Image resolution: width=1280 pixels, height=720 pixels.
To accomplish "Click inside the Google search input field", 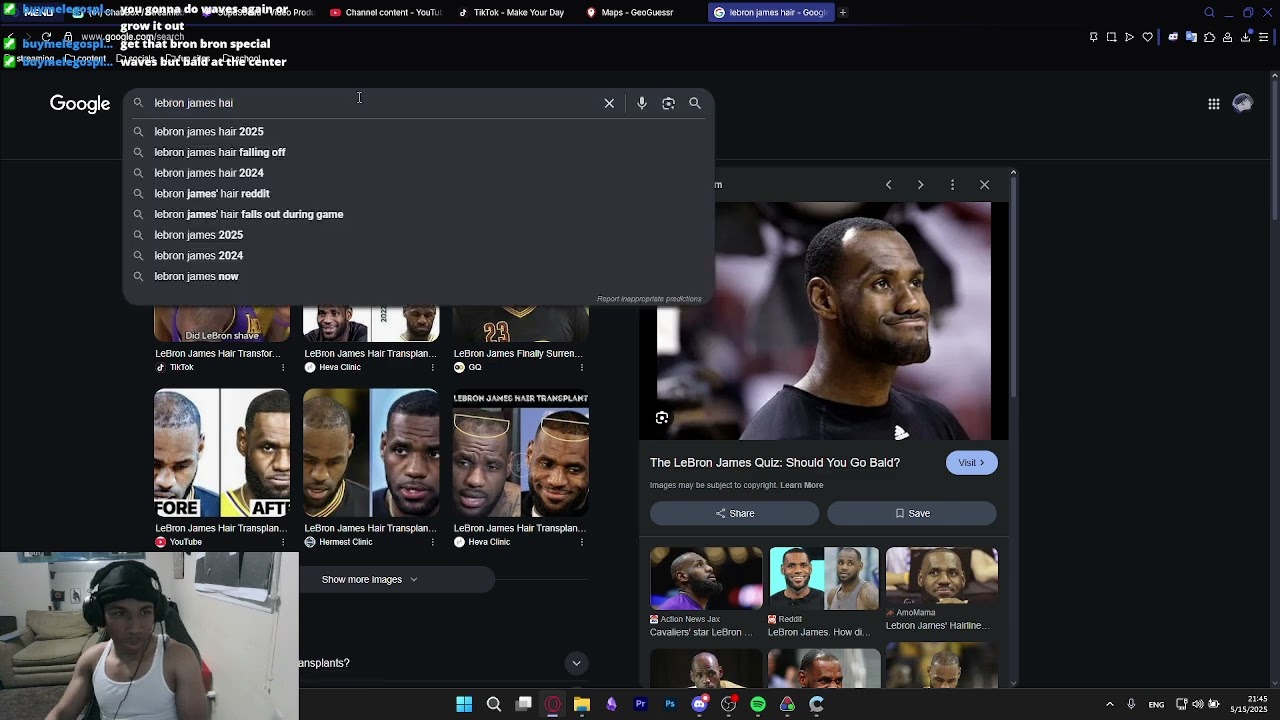I will pyautogui.click(x=375, y=103).
